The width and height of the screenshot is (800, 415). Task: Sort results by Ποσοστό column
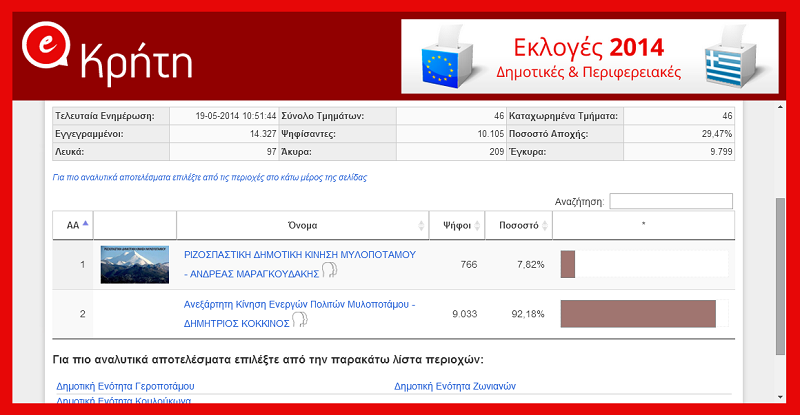(518, 225)
